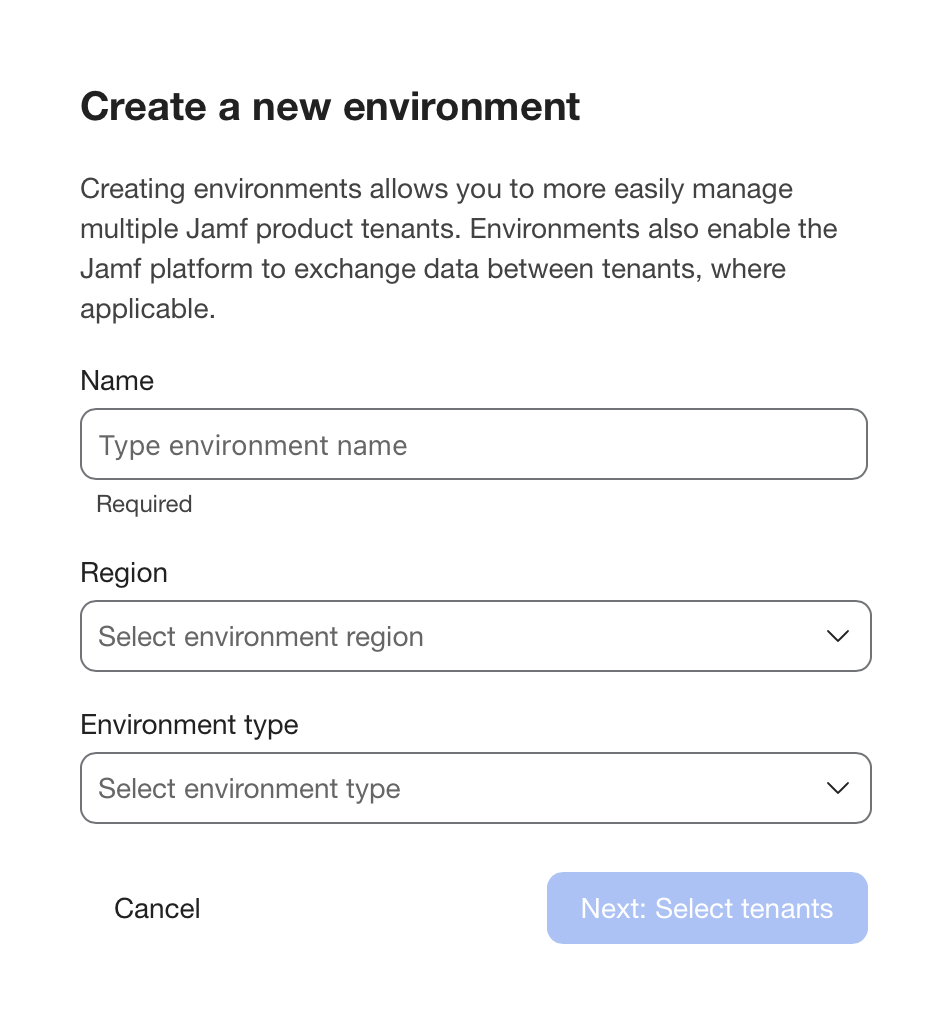Click the Region field label
Viewport: 948px width, 1020px height.
[x=124, y=573]
